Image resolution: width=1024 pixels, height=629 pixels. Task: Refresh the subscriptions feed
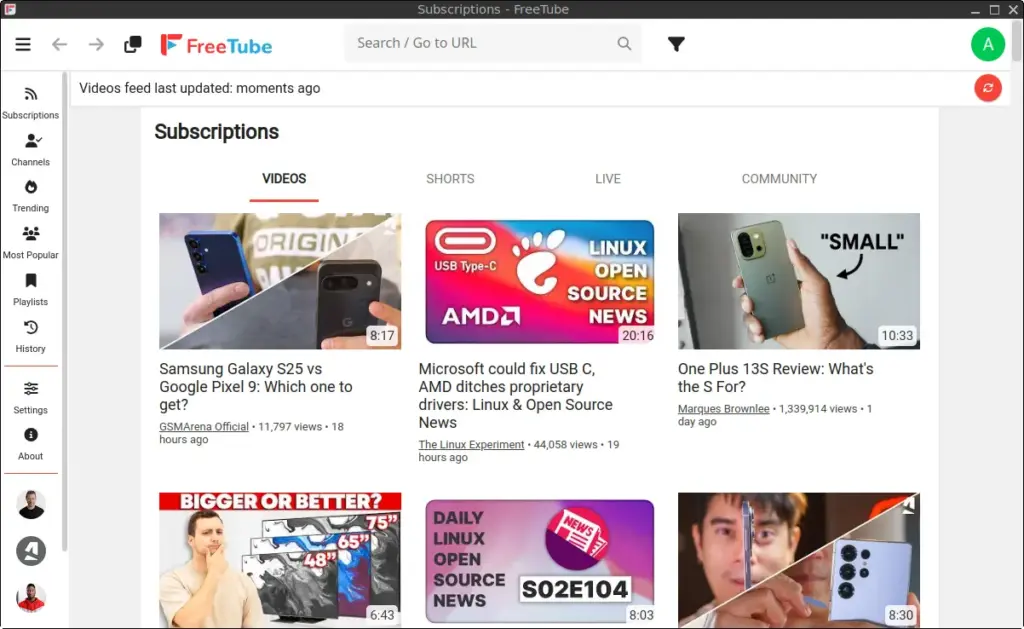coord(987,88)
